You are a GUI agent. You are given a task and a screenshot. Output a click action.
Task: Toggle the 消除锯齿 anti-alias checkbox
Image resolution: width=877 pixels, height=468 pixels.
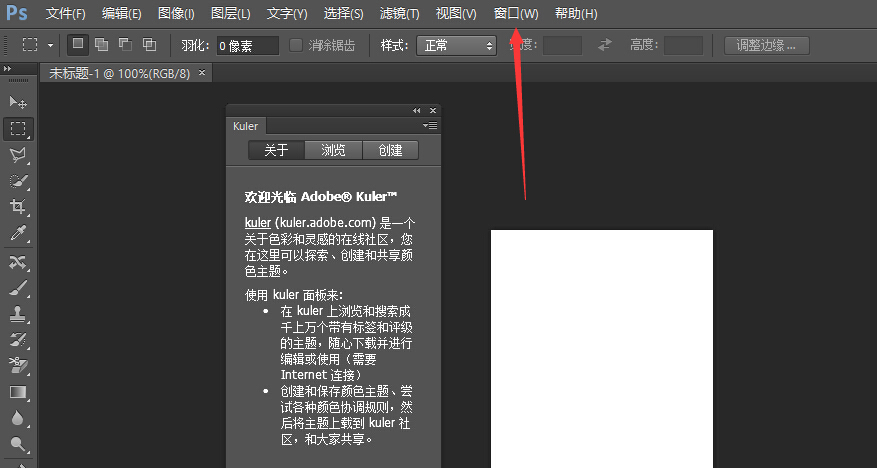(296, 45)
